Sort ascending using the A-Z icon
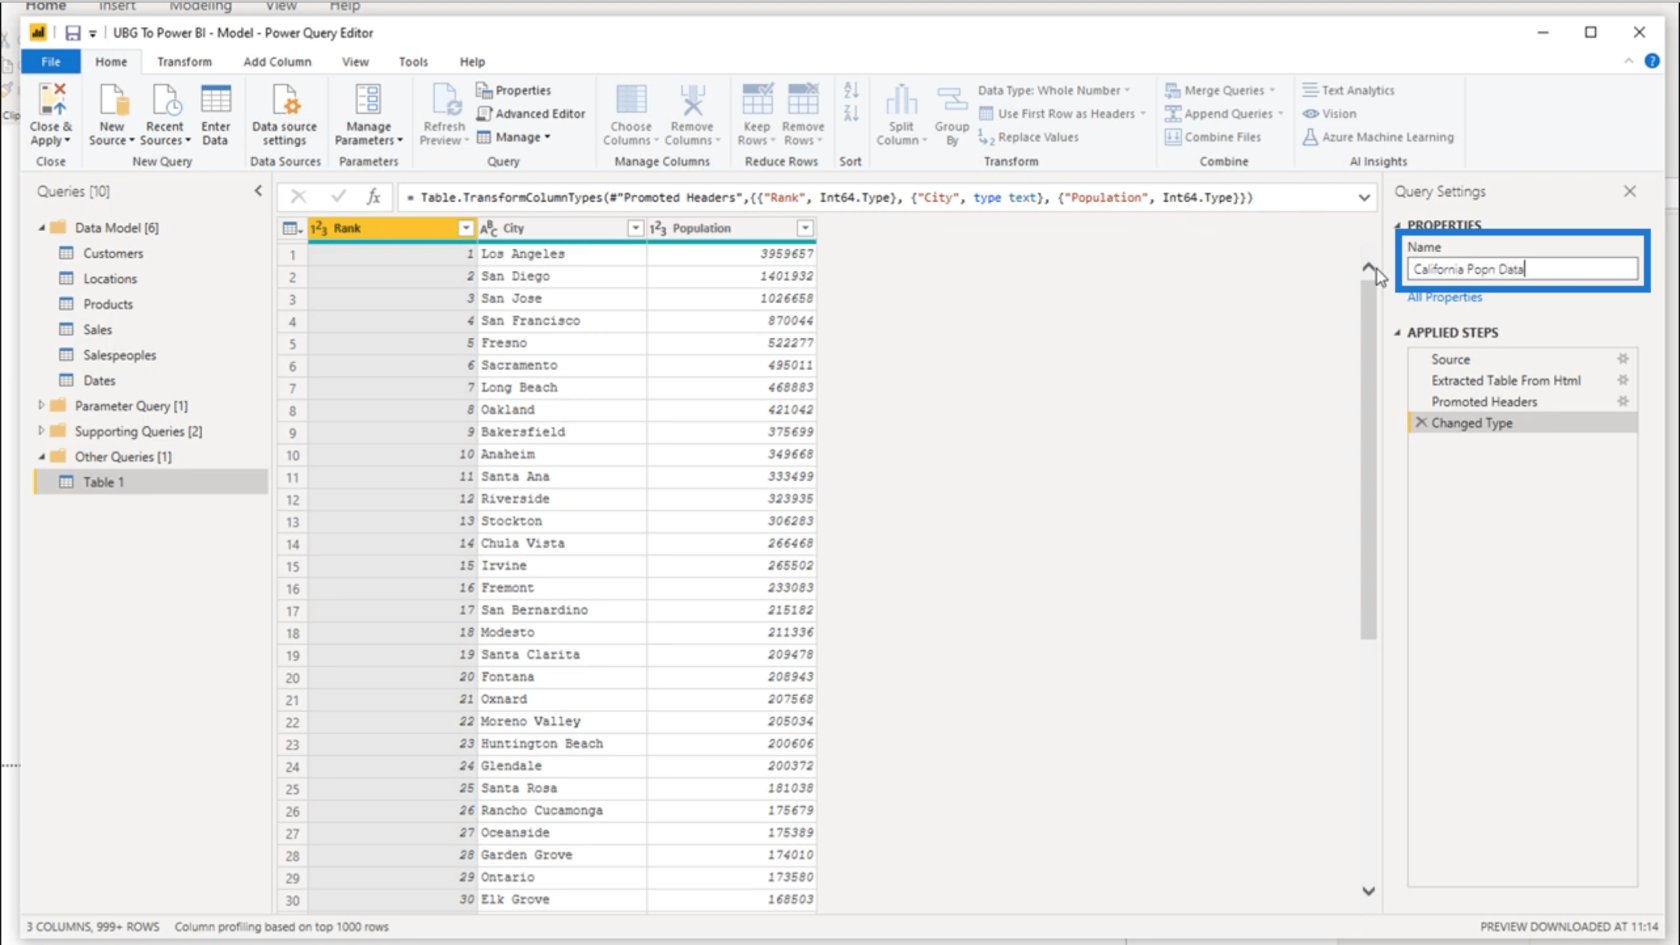This screenshot has height=945, width=1680. [x=851, y=91]
